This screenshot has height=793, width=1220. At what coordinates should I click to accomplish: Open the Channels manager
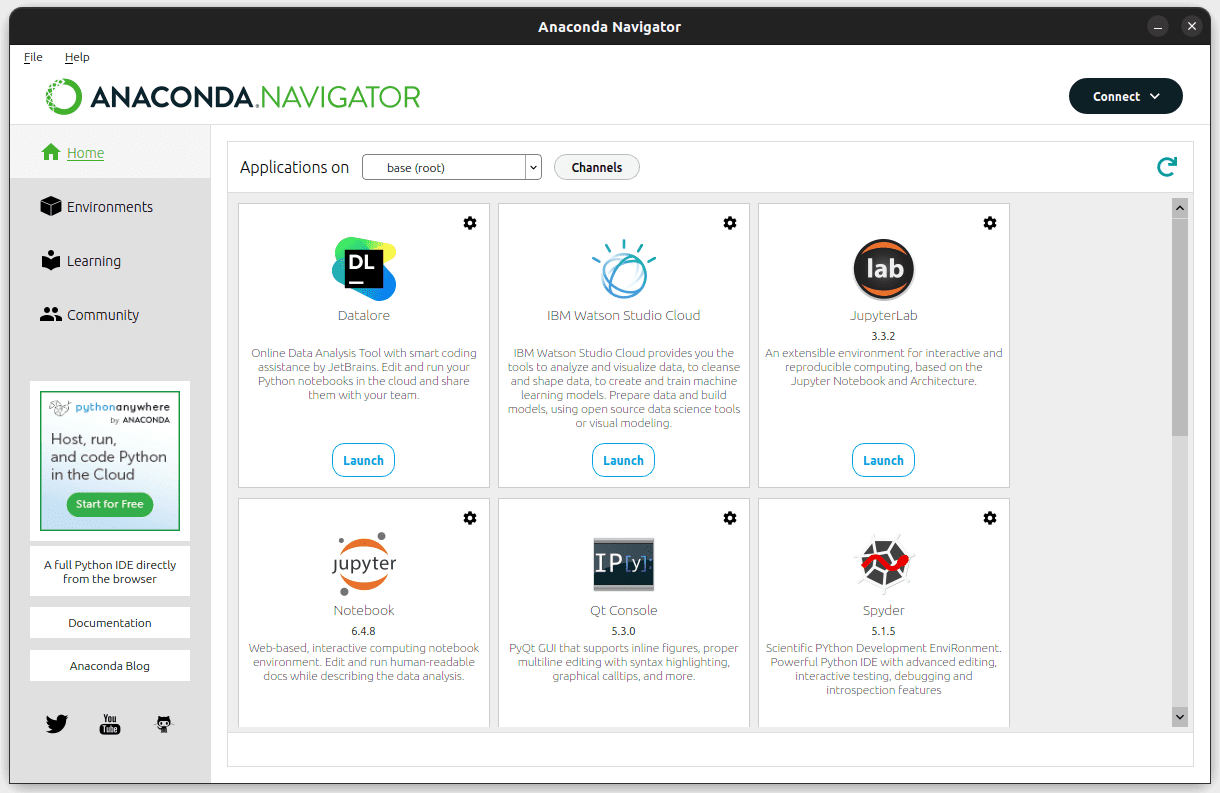(596, 167)
